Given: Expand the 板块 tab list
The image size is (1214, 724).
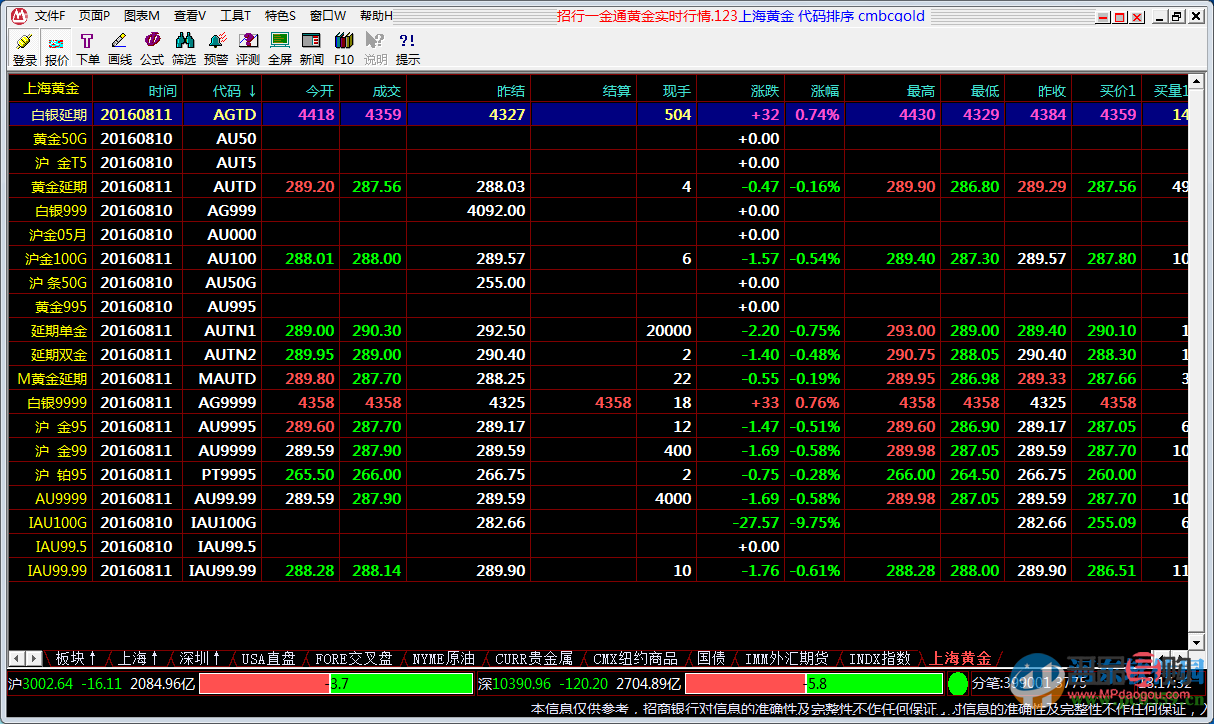Looking at the screenshot, I should pos(76,658).
